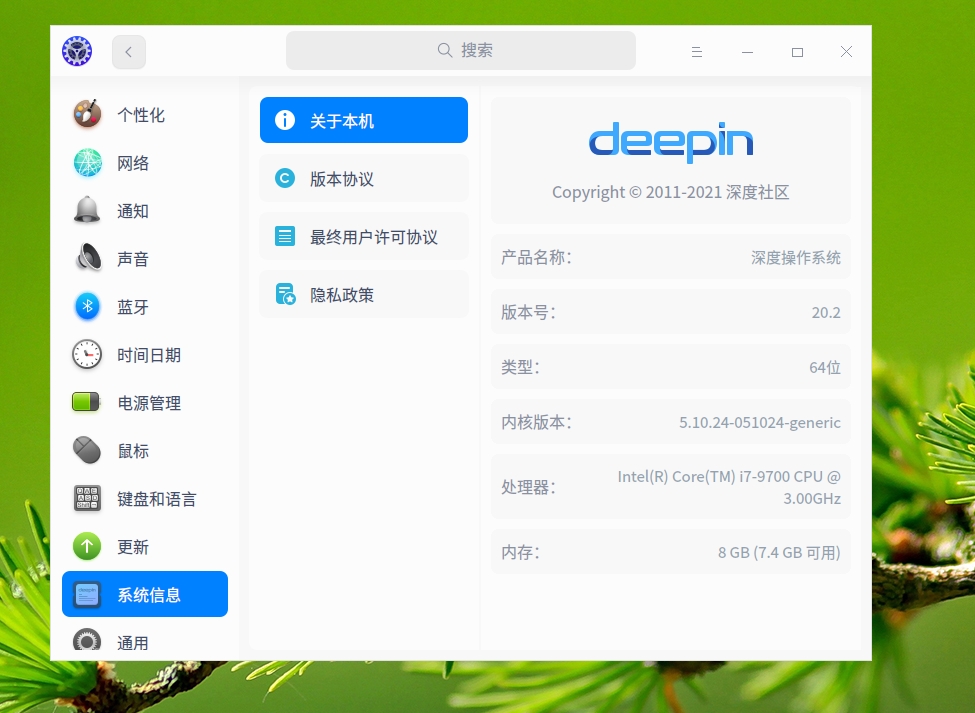
Task: Click the Intel(R) Core(TM) i7-9700 processor value
Action: click(729, 487)
